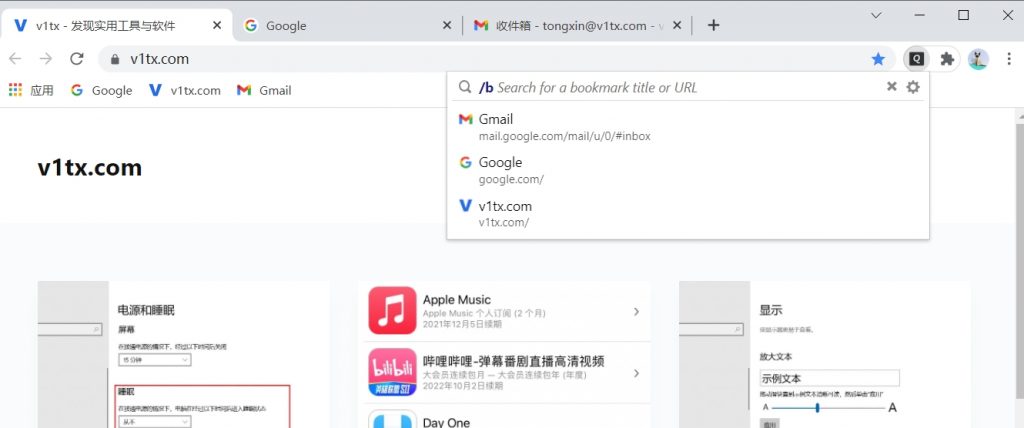The width and height of the screenshot is (1024, 428).
Task: Click the address bar showing v1tx.com
Action: [x=496, y=59]
